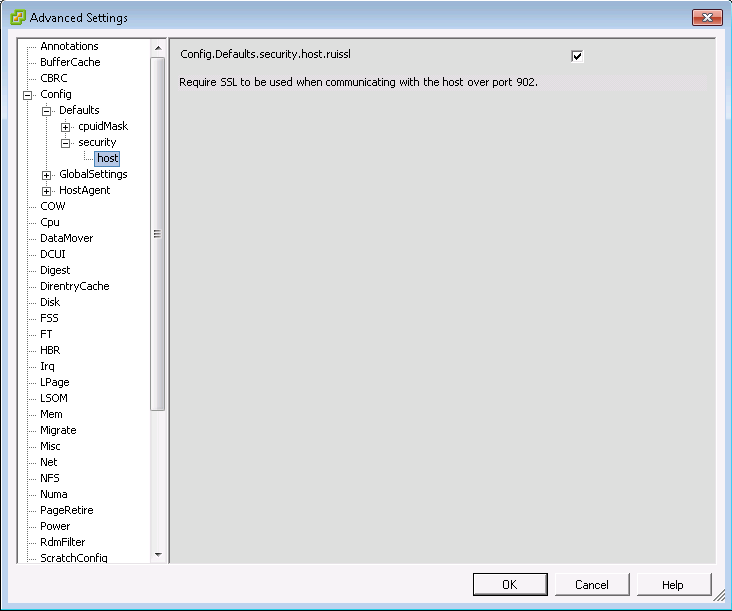The image size is (732, 611).
Task: Close the Advanced Settings dialog
Action: (x=707, y=18)
